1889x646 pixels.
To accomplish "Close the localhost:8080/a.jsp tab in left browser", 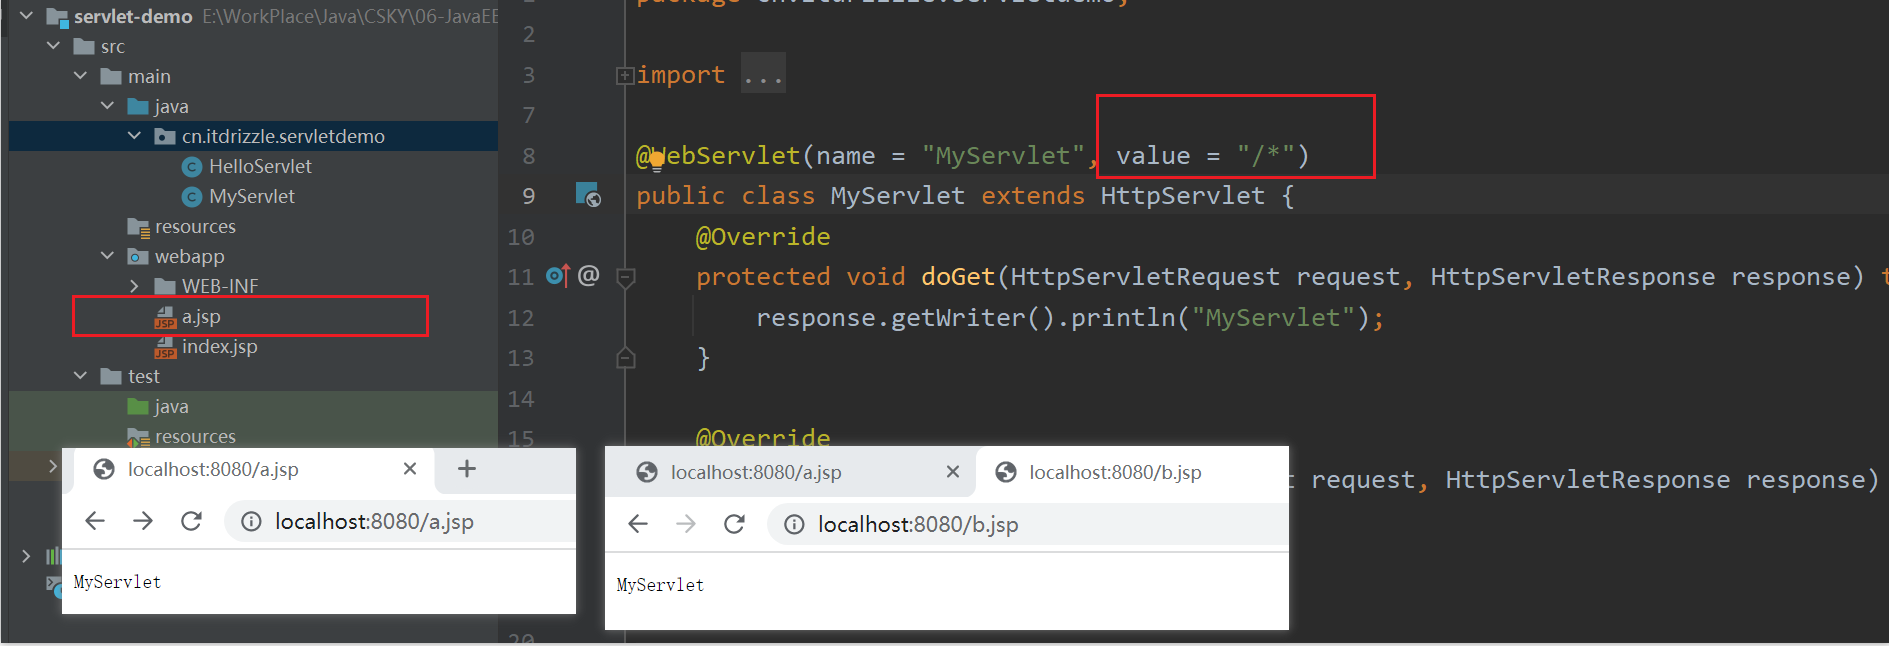I will point(410,469).
